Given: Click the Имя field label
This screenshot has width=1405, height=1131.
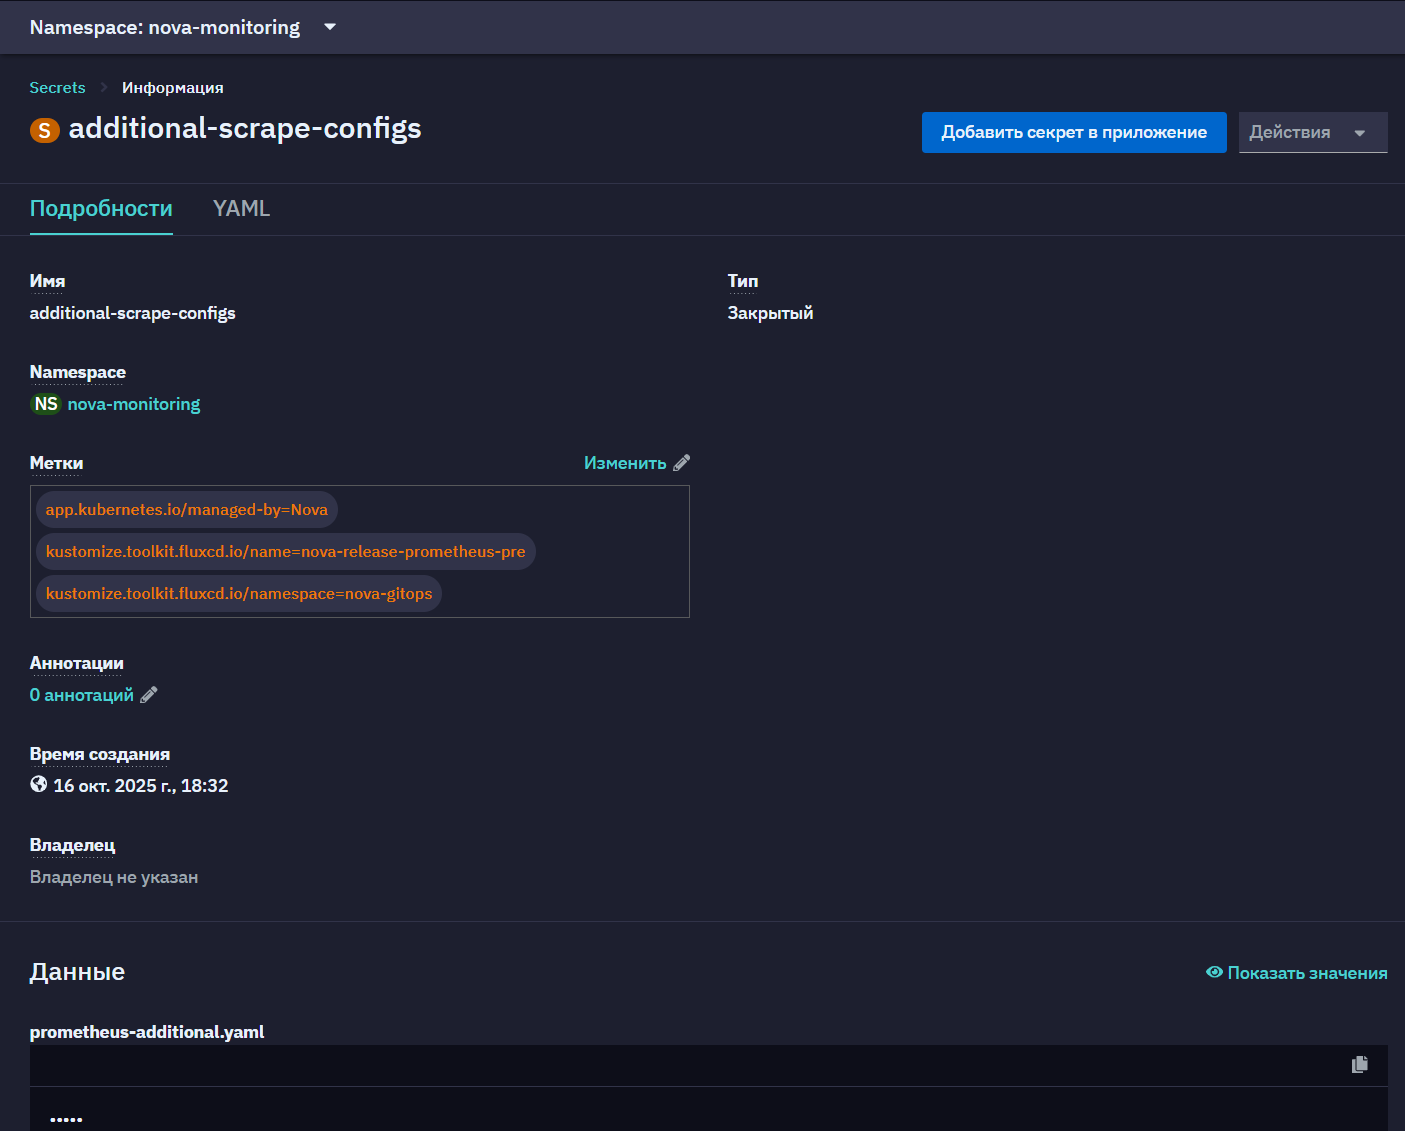Looking at the screenshot, I should (x=47, y=281).
